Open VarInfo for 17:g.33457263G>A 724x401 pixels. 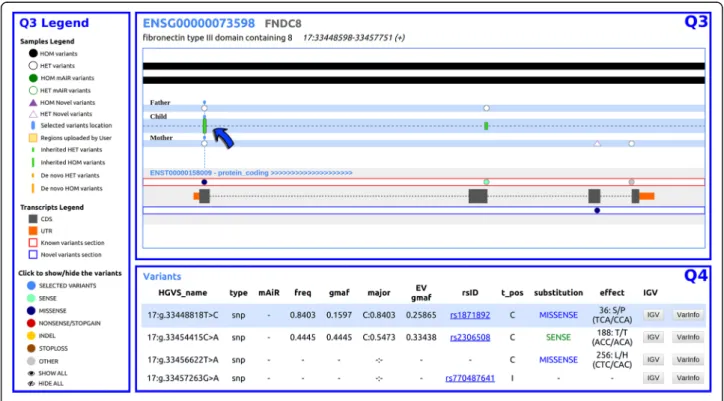pyautogui.click(x=688, y=378)
